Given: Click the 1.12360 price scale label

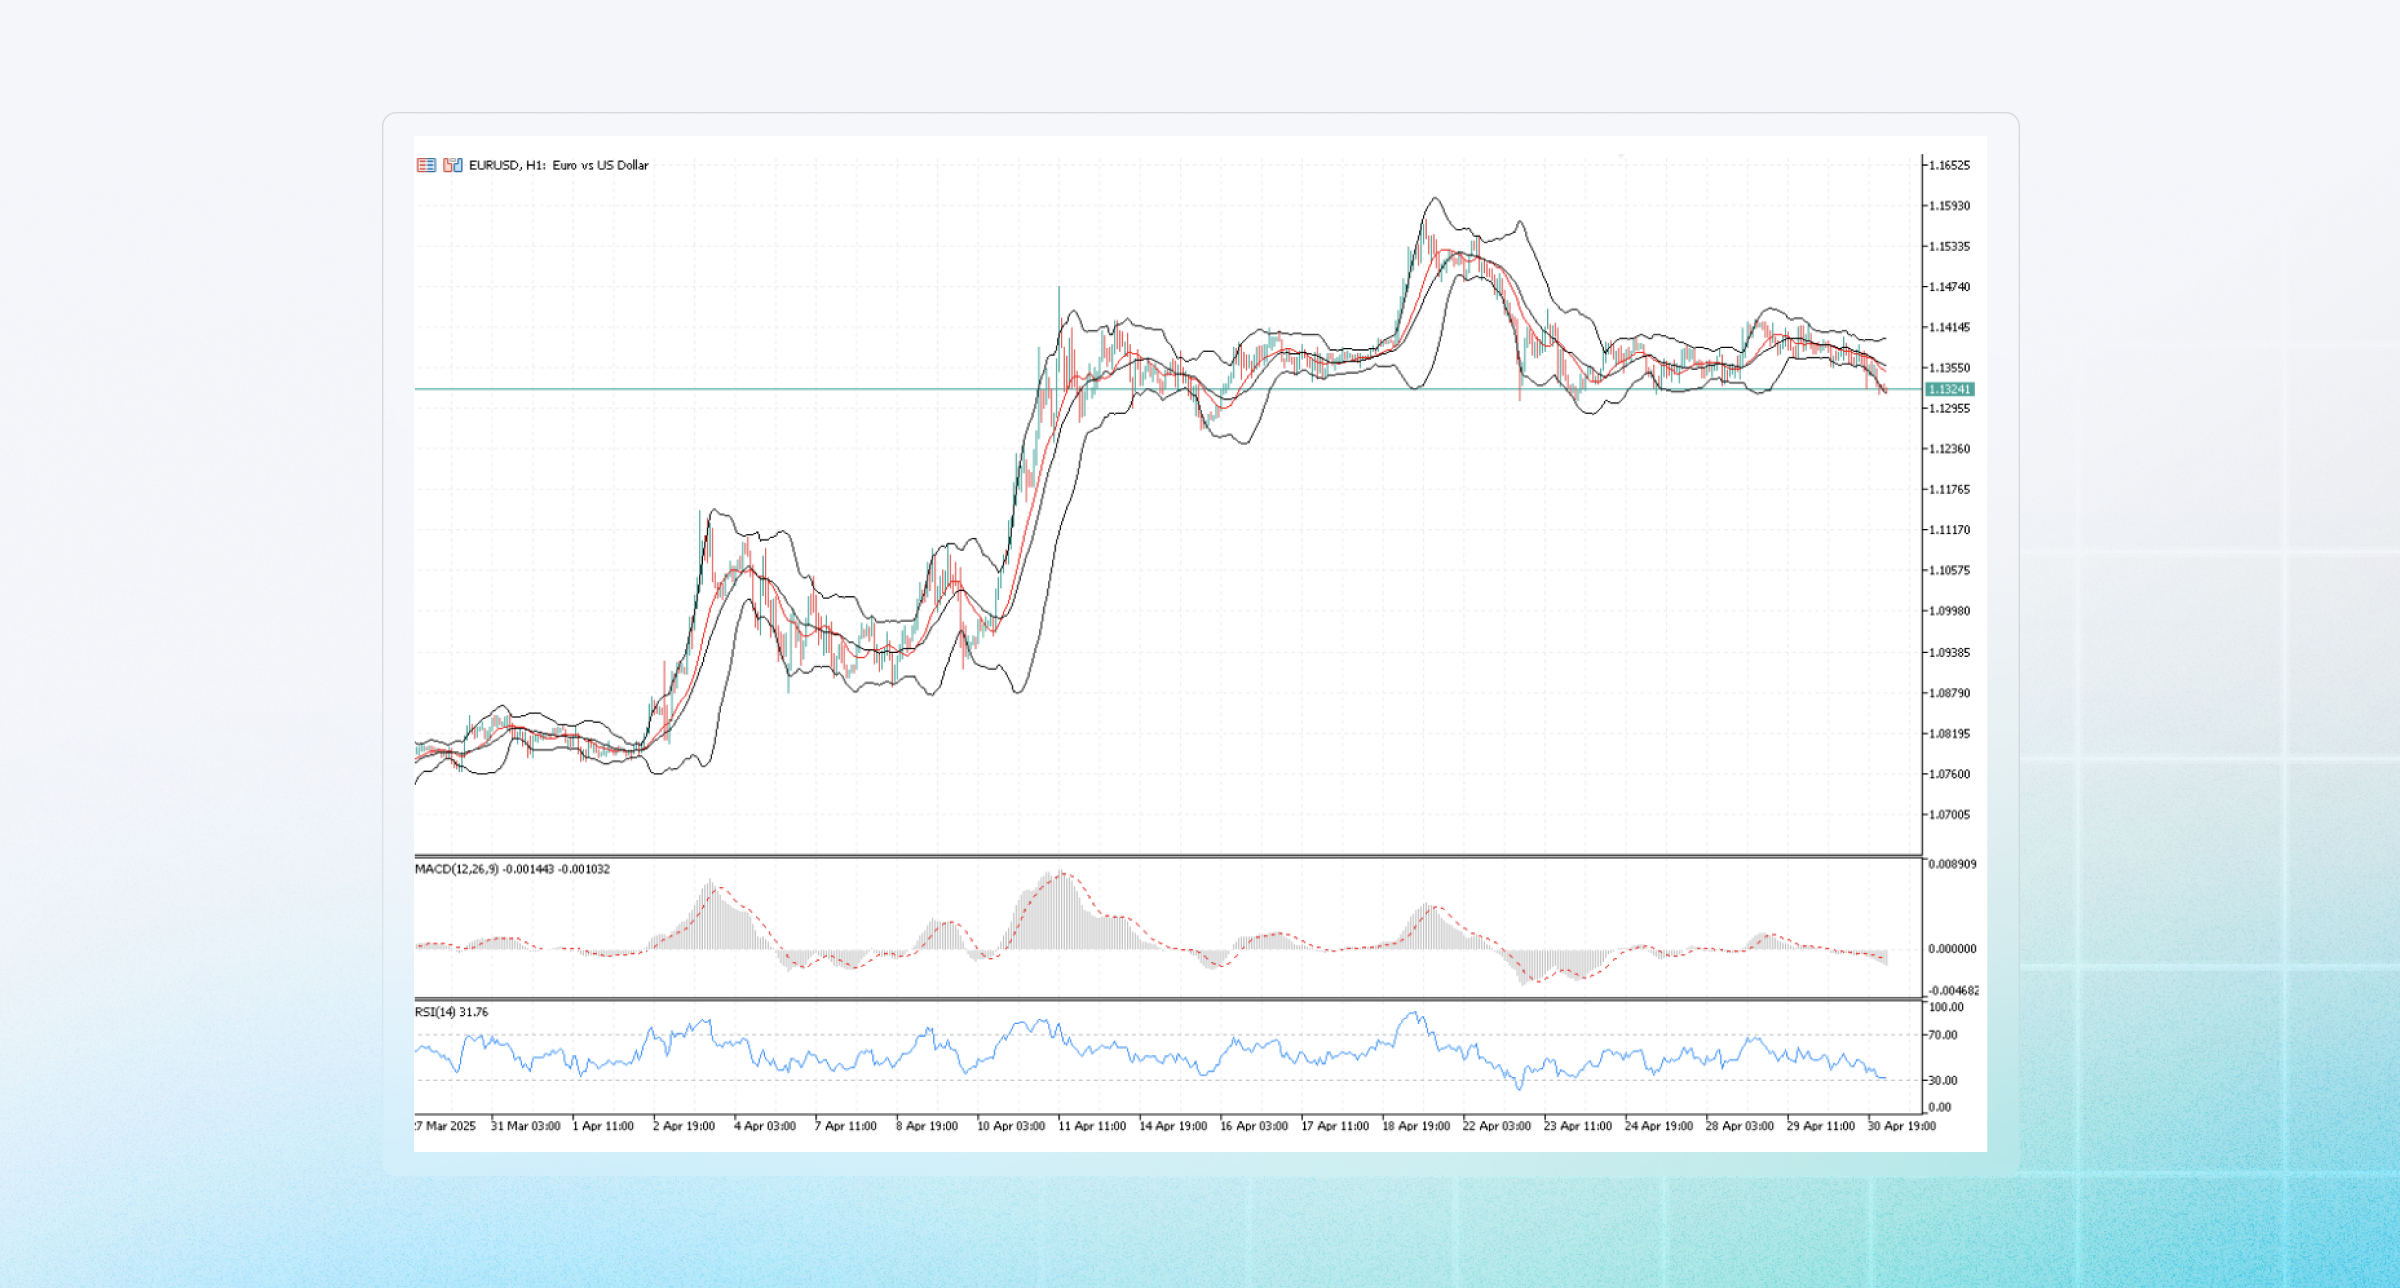Looking at the screenshot, I should click(x=1949, y=449).
